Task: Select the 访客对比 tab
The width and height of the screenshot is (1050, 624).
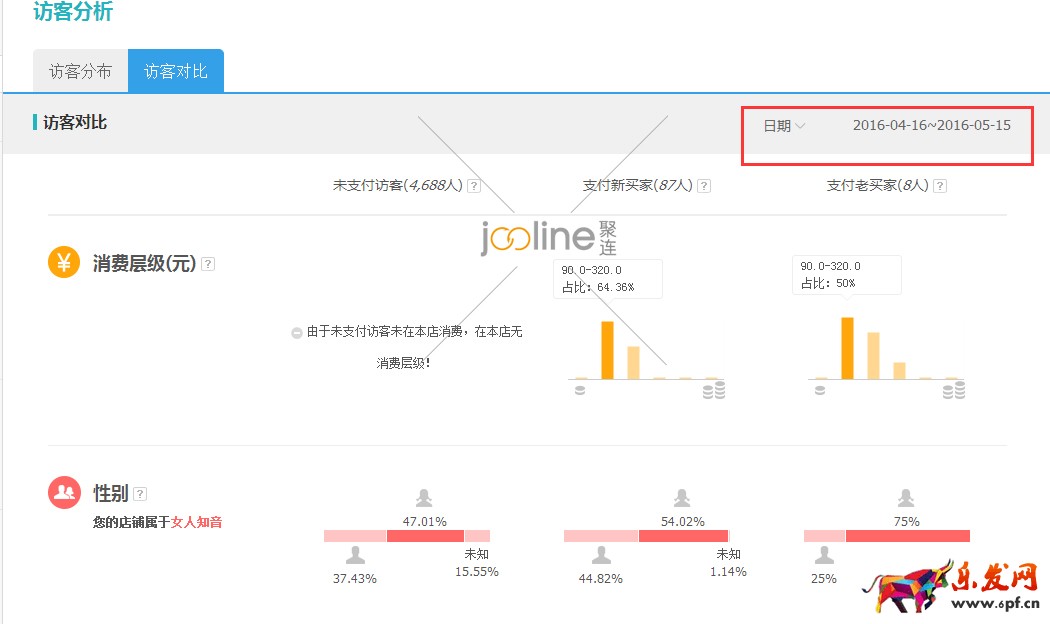Action: click(x=176, y=72)
